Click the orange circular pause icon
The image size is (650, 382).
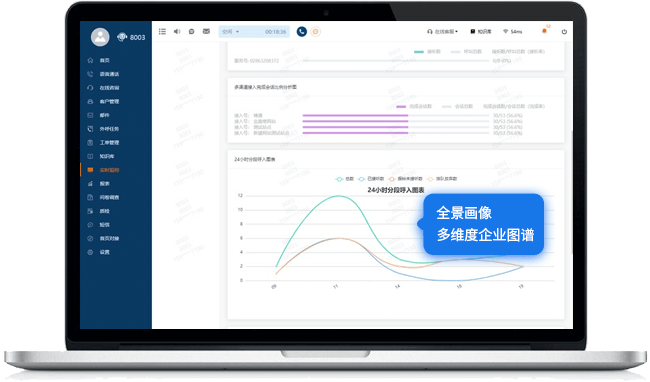coord(315,31)
